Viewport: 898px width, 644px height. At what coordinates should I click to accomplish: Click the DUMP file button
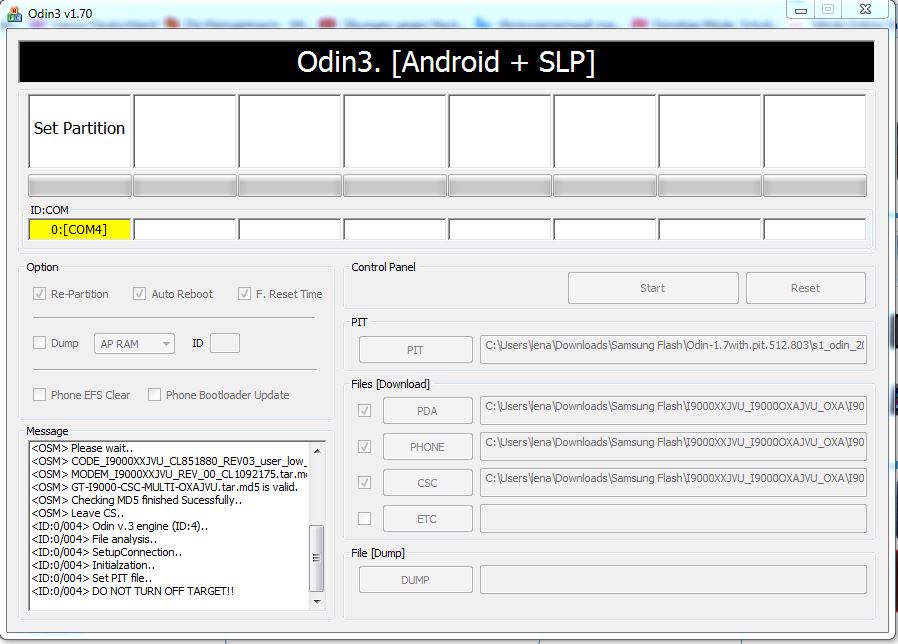[x=416, y=580]
